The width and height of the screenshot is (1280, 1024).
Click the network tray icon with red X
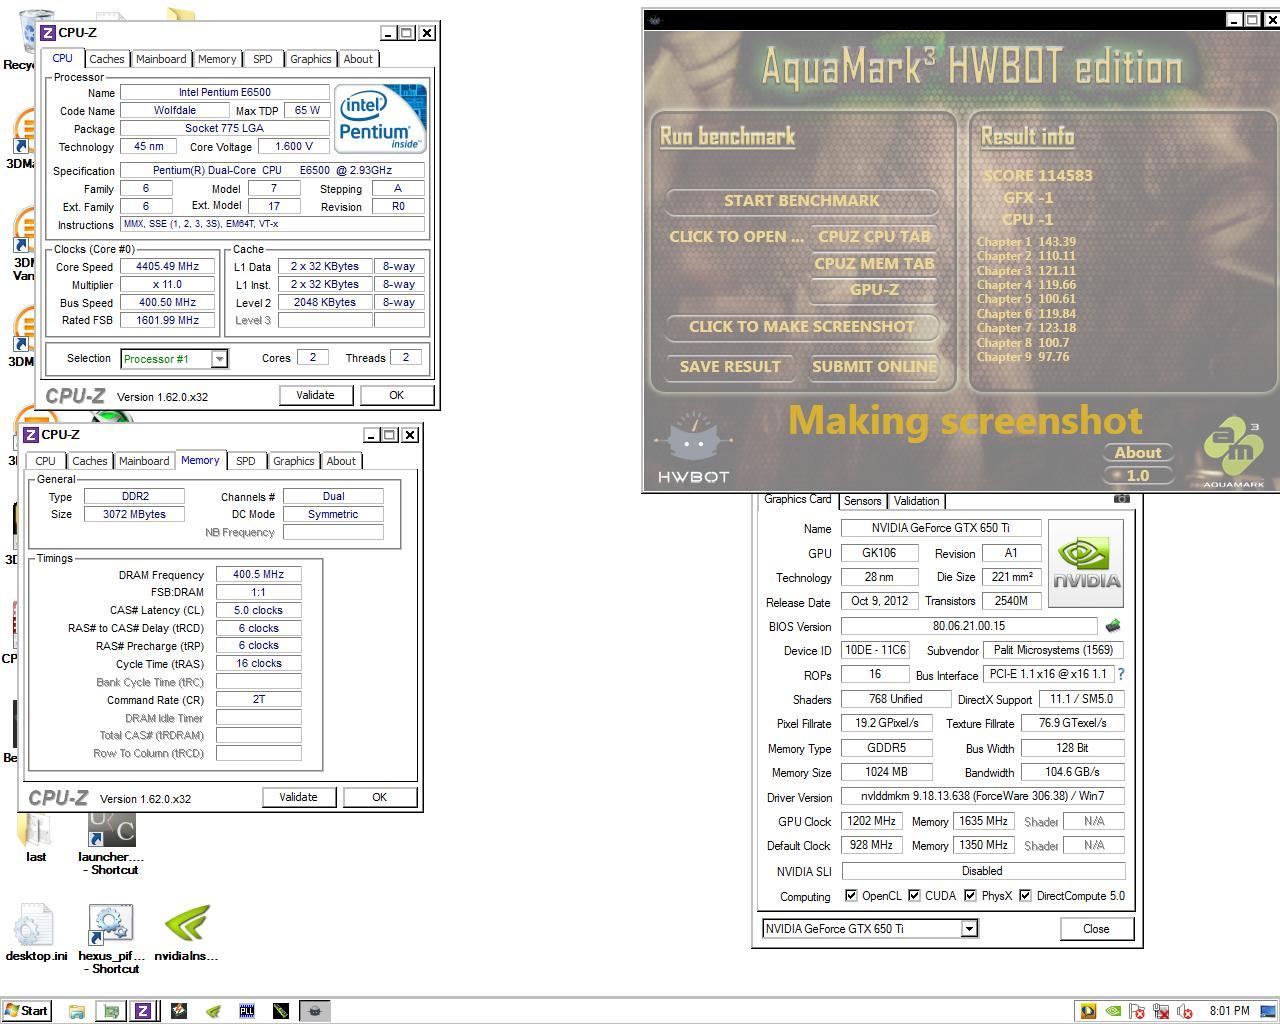1160,1011
